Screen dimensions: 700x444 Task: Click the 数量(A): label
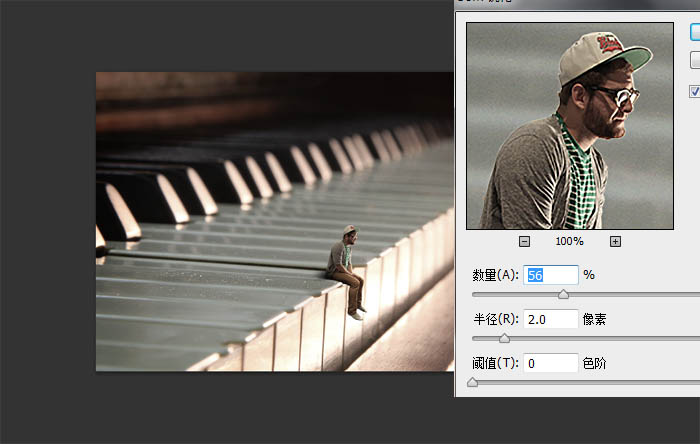pyautogui.click(x=496, y=275)
